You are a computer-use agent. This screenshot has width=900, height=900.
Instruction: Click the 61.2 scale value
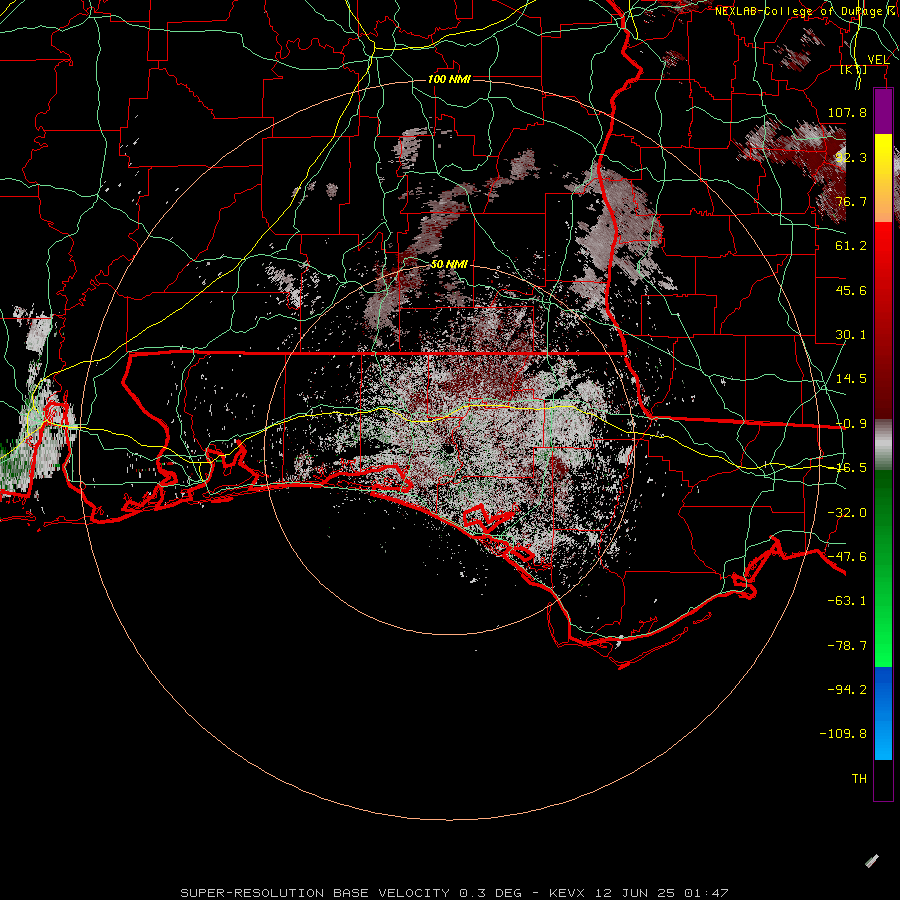(851, 246)
